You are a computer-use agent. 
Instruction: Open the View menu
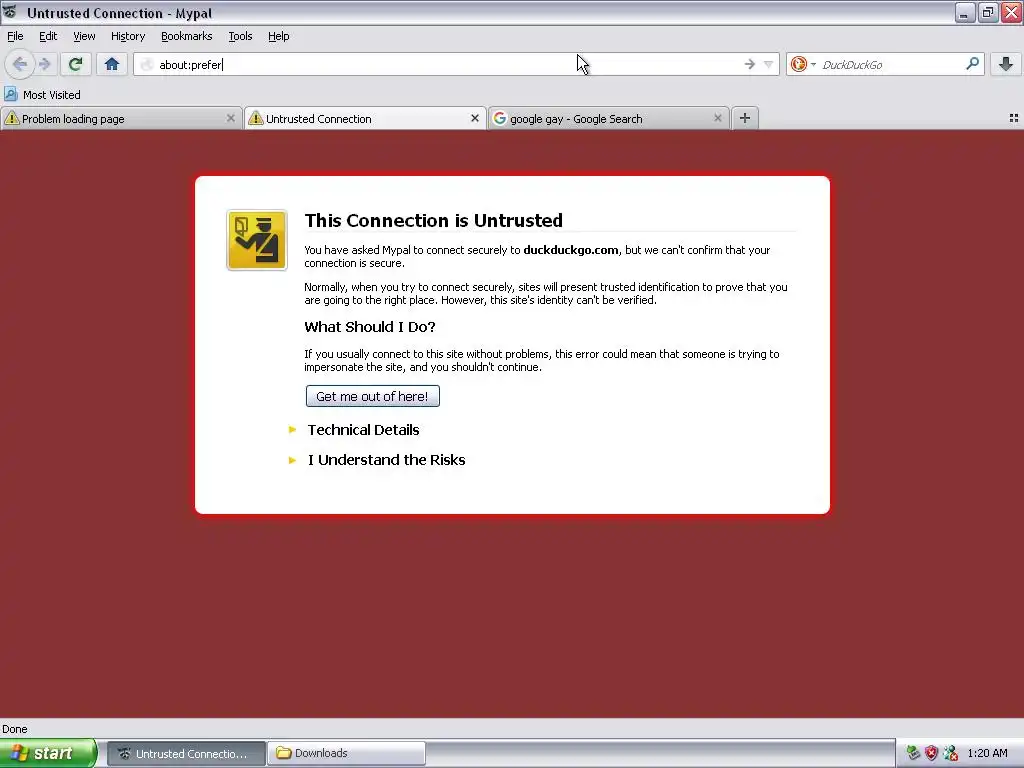click(84, 36)
